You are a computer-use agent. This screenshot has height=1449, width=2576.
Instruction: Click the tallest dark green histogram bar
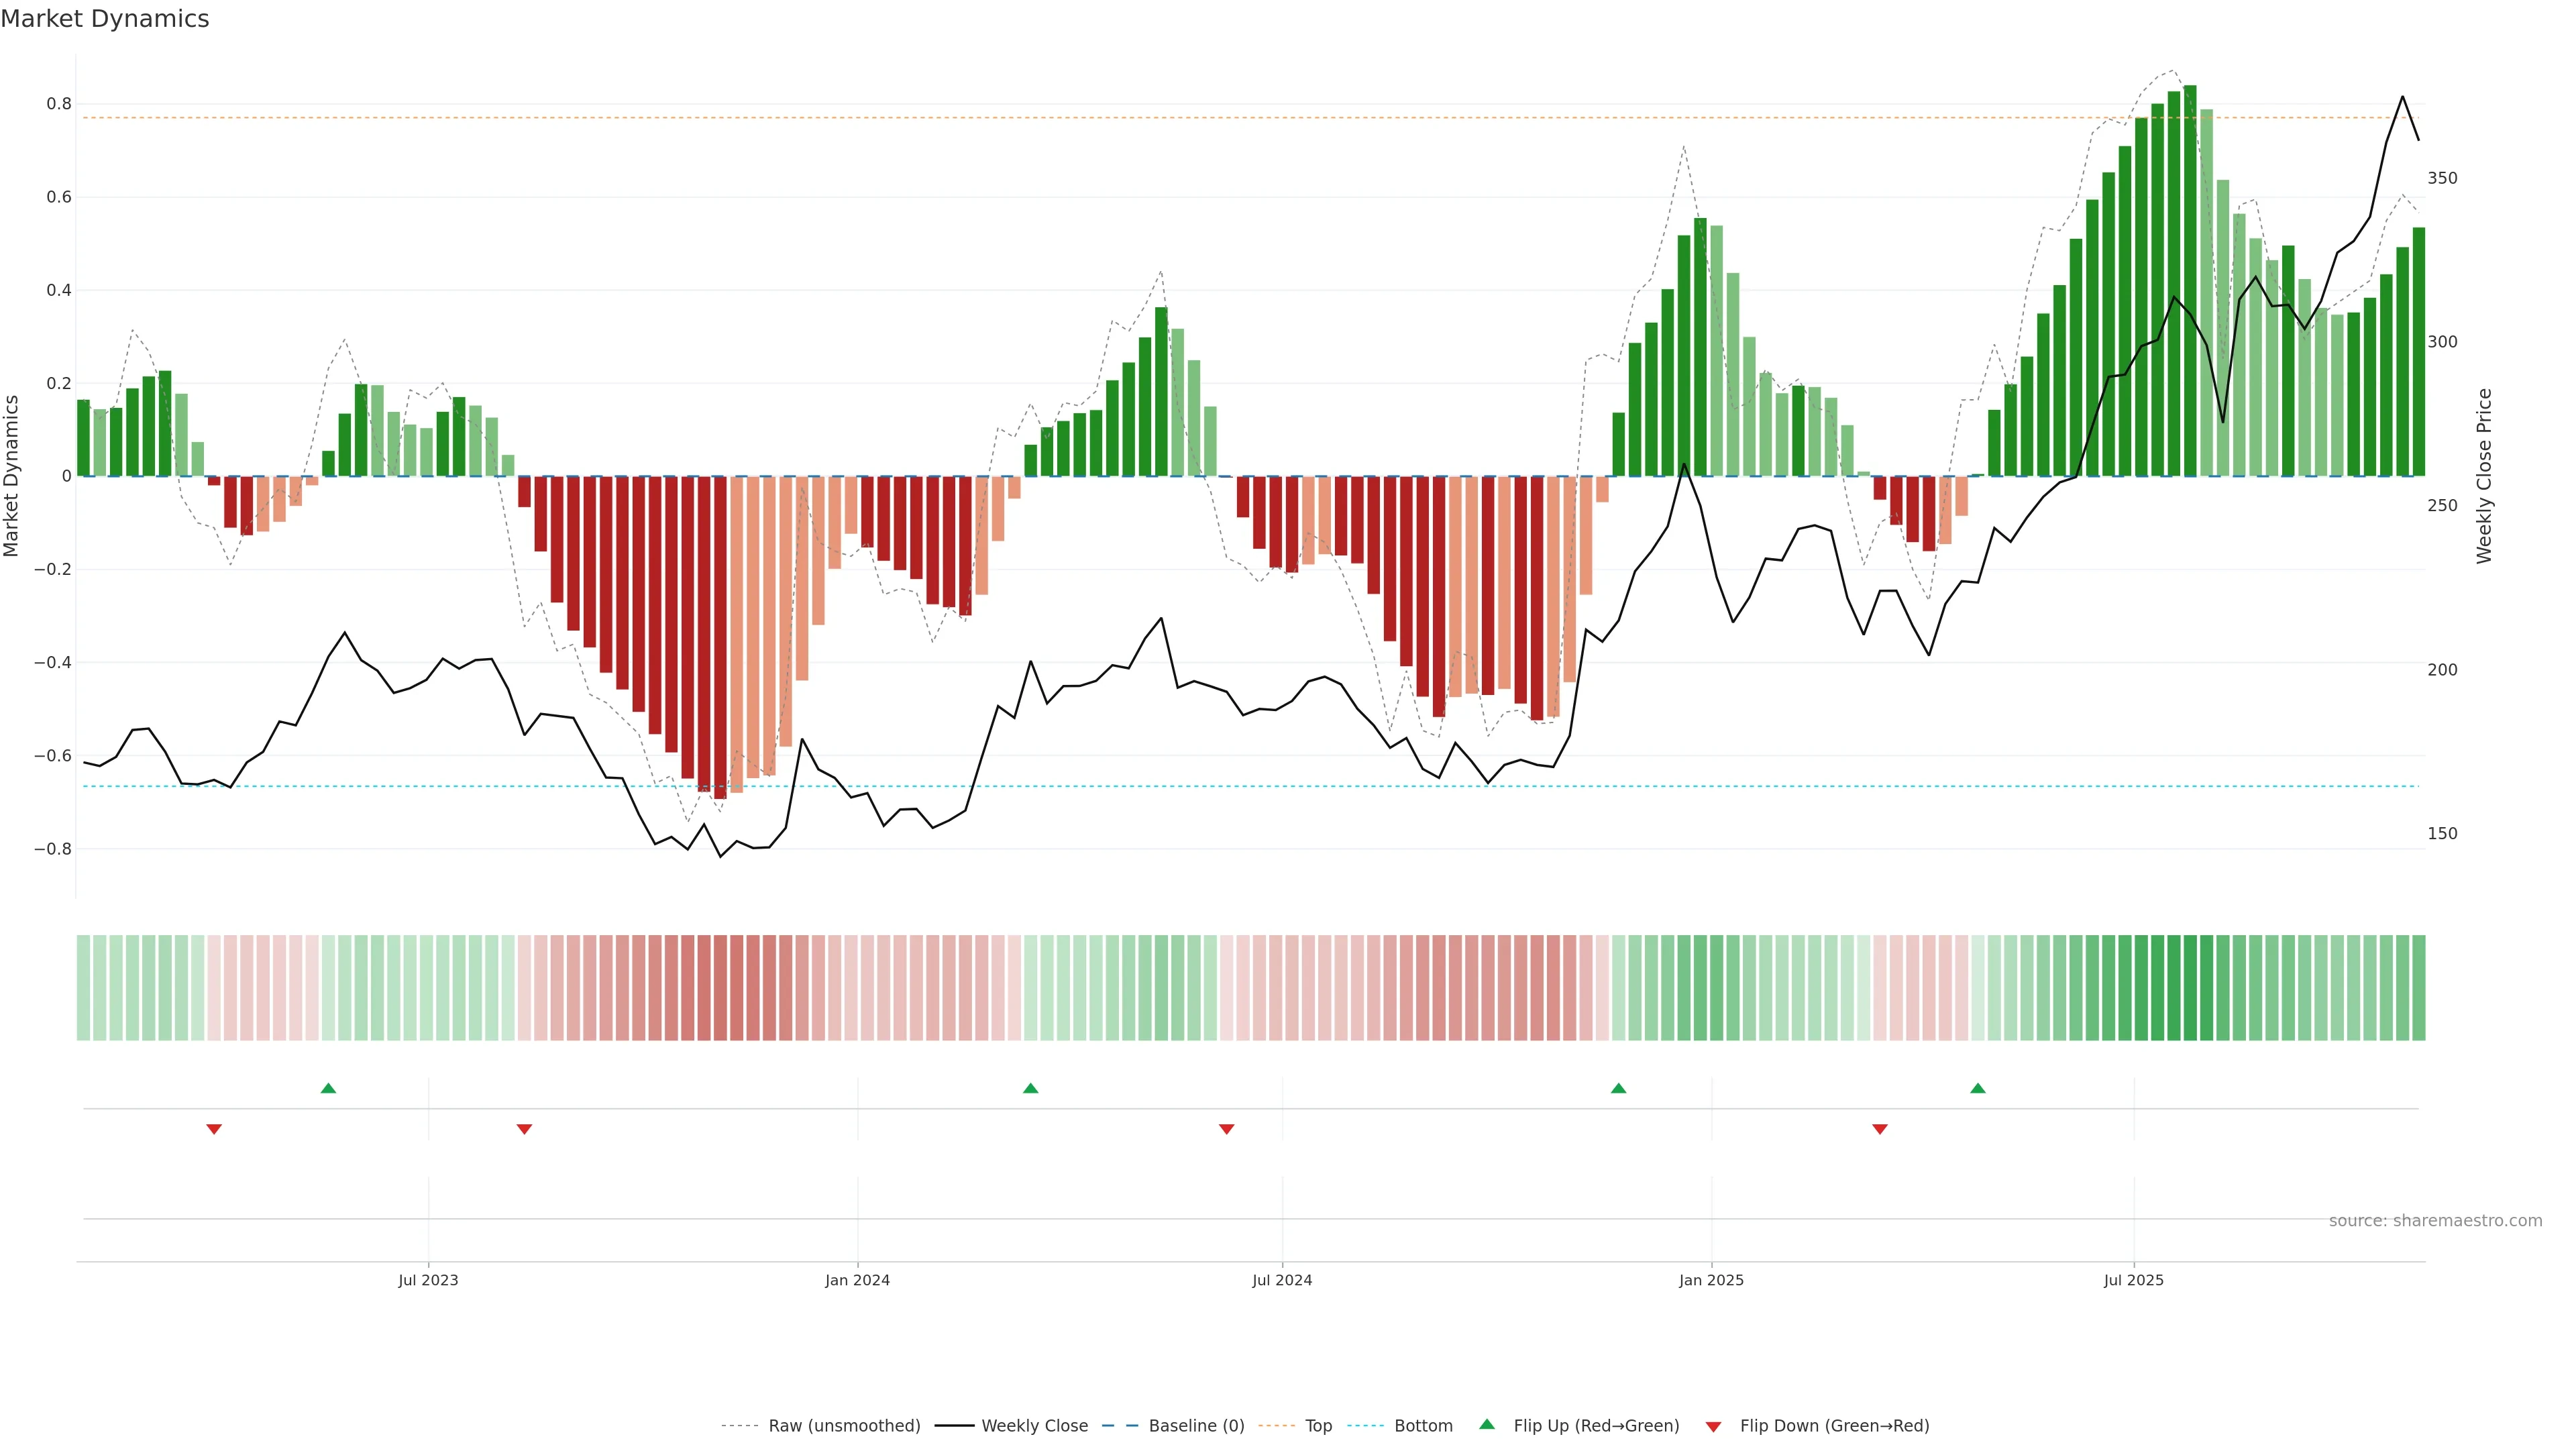tap(2190, 280)
